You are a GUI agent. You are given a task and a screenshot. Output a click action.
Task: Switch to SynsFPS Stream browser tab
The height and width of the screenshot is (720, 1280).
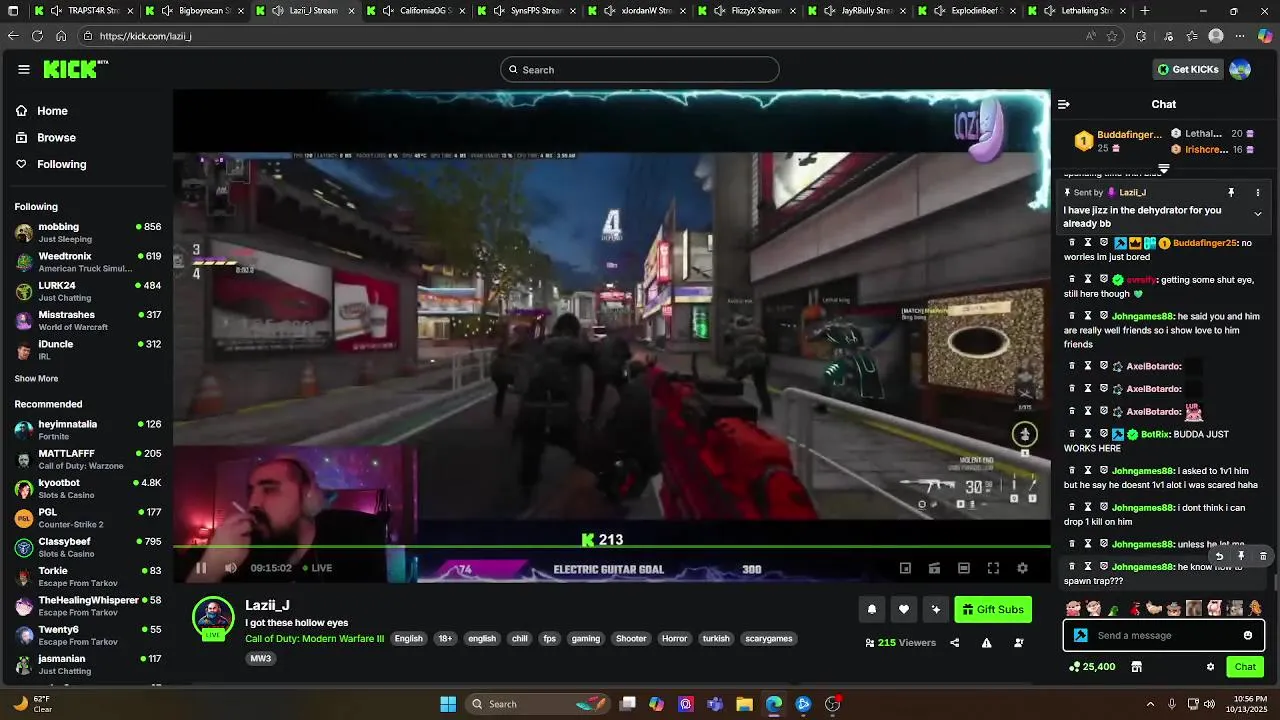(528, 11)
